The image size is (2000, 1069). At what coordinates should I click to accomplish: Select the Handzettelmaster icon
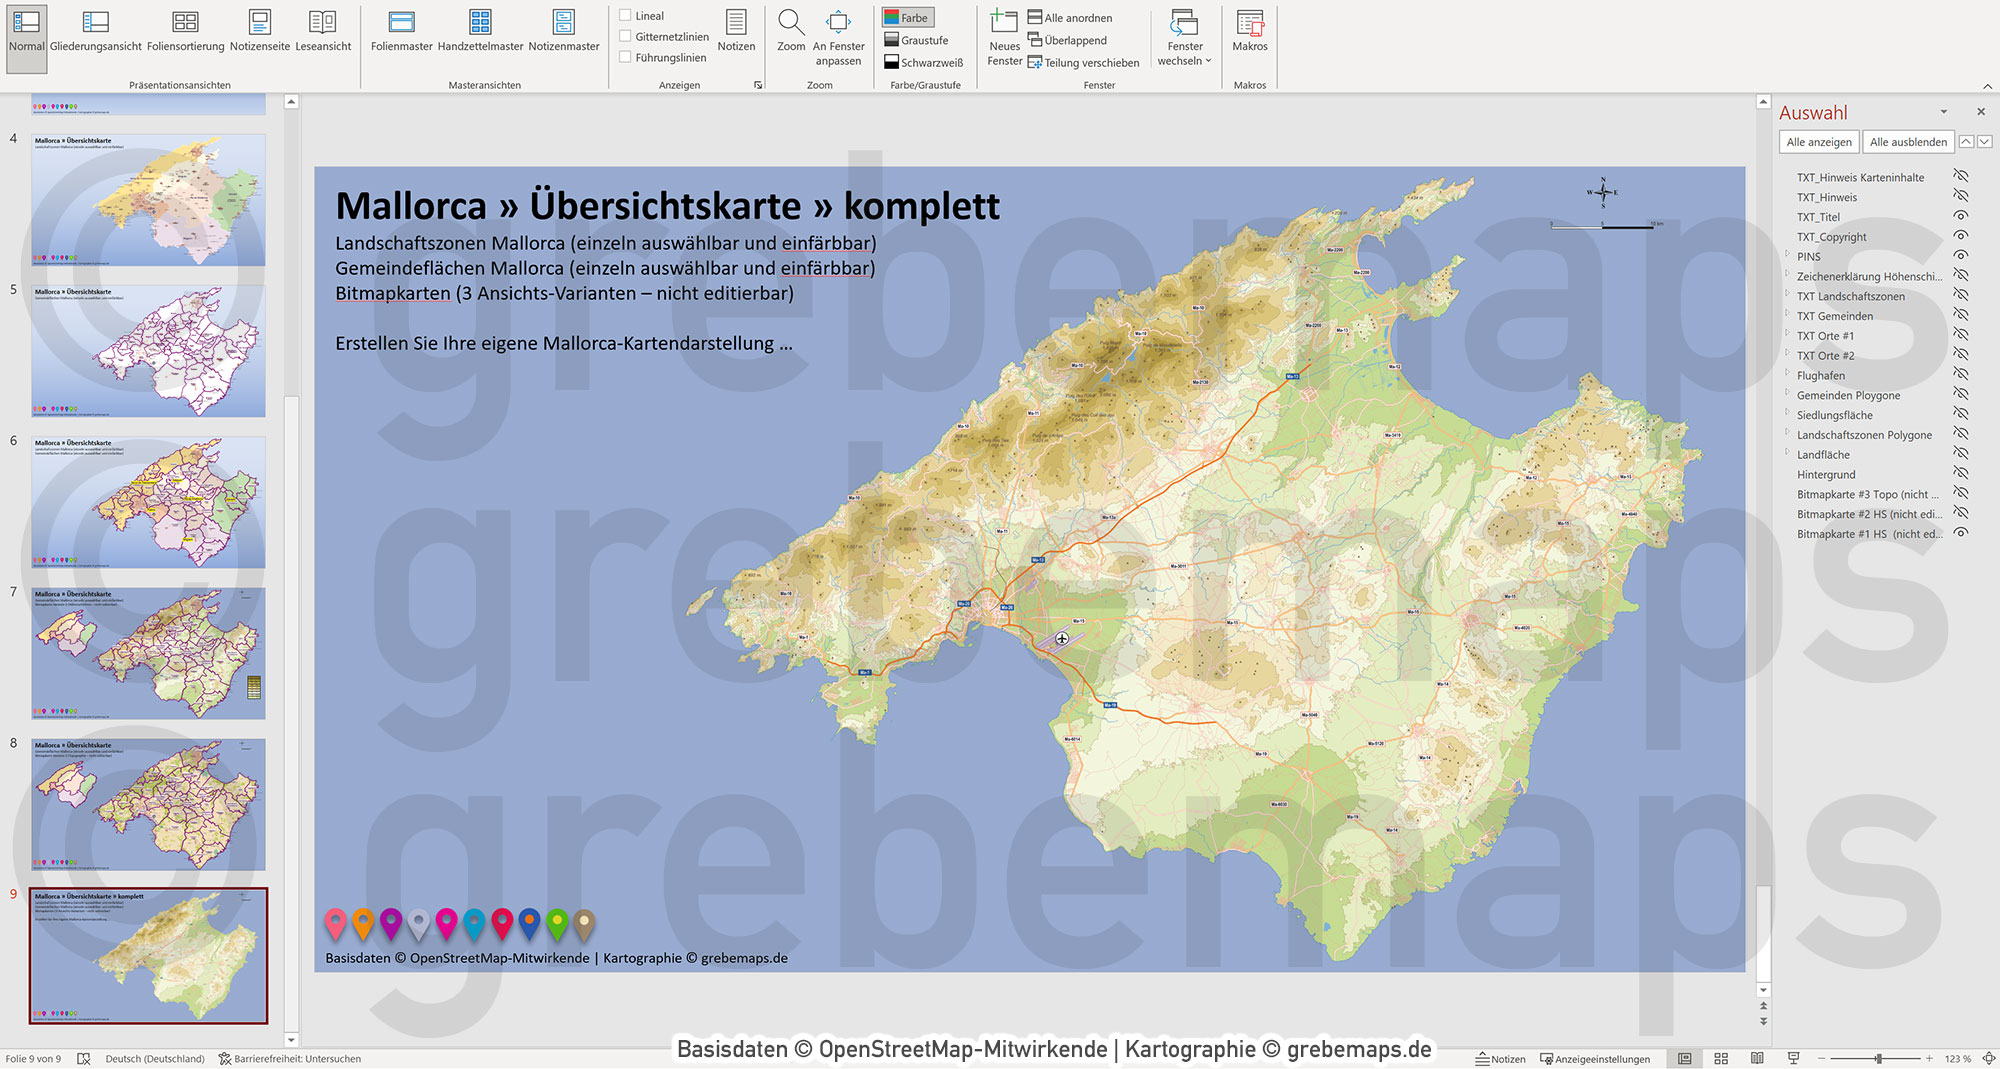479,30
